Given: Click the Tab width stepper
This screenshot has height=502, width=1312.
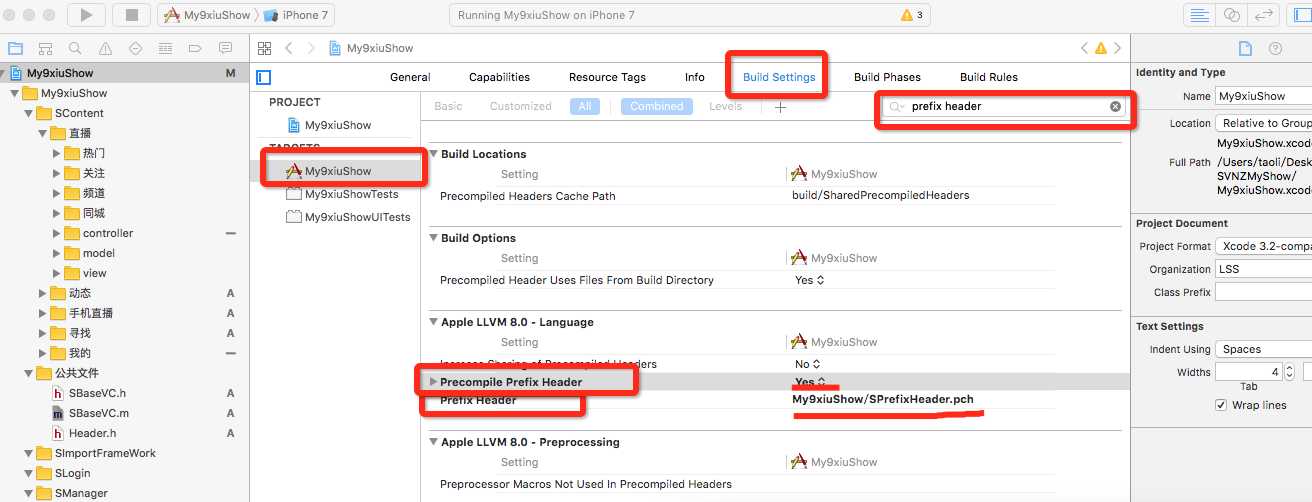Looking at the screenshot, I should 1288,372.
